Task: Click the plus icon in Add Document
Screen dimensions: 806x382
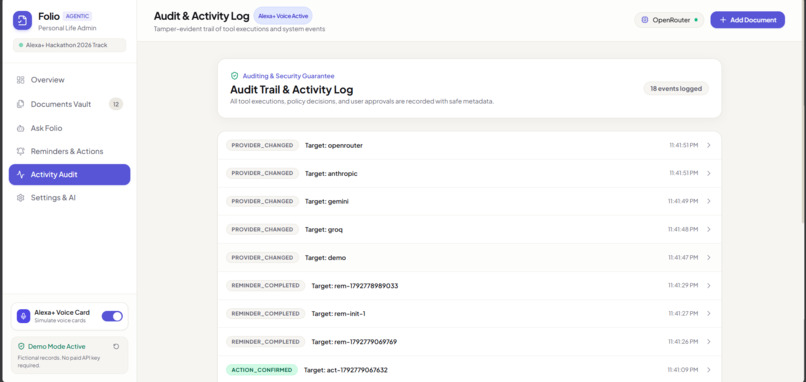Action: 723,20
